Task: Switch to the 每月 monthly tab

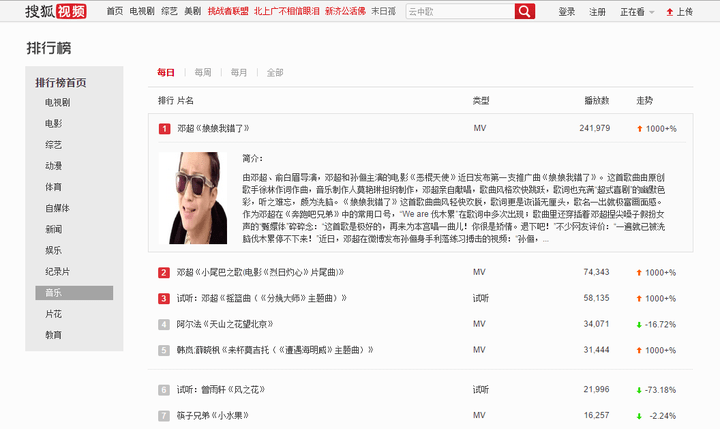Action: [239, 73]
